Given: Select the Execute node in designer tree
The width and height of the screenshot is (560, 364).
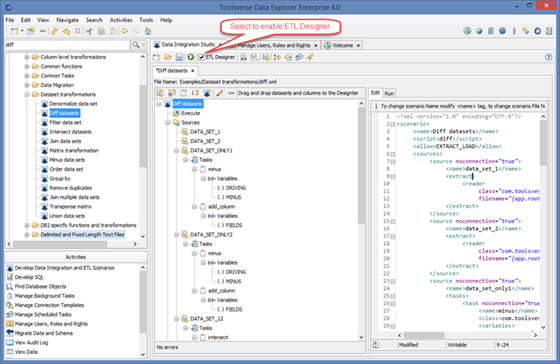Looking at the screenshot, I should point(191,113).
